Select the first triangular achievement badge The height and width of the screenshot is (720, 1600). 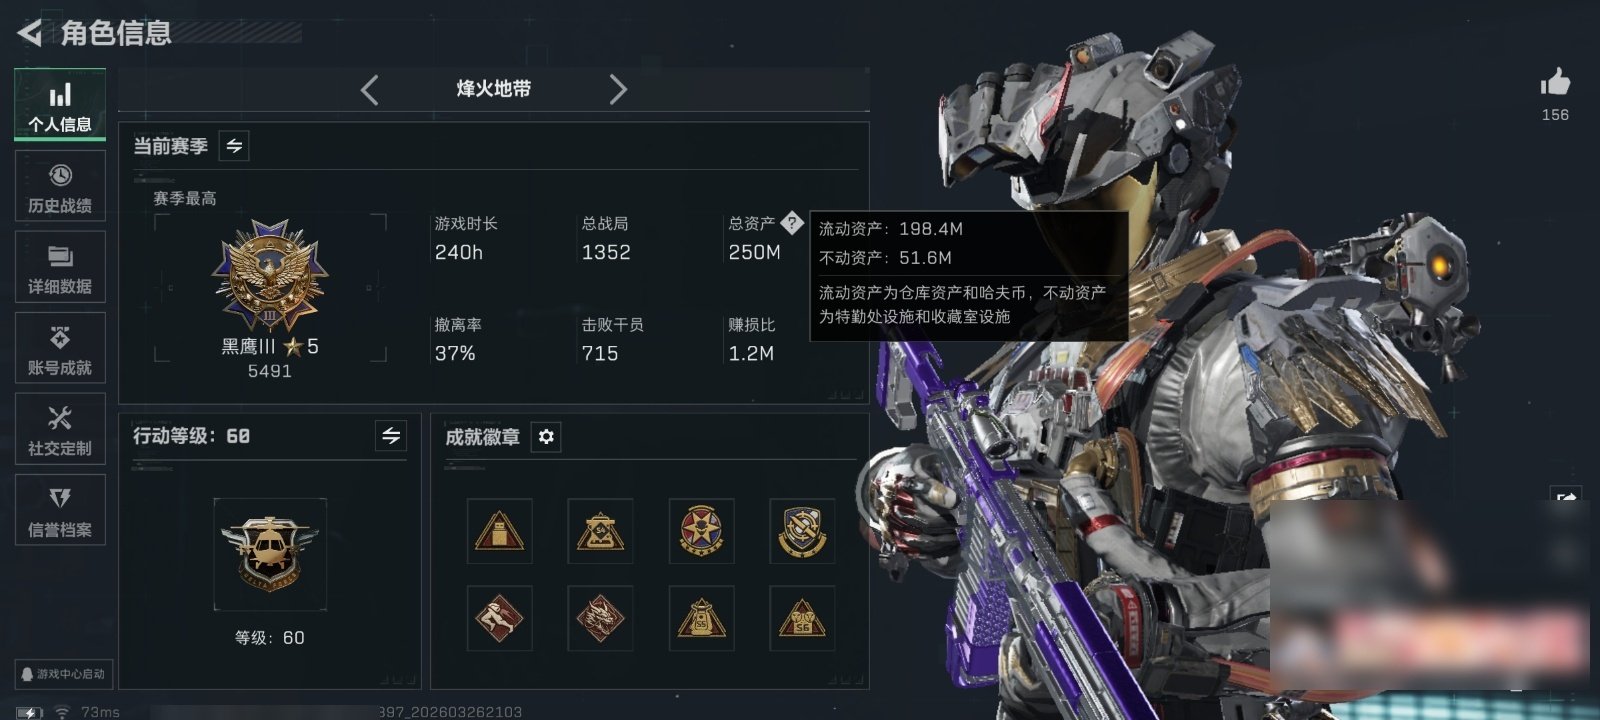click(x=500, y=531)
